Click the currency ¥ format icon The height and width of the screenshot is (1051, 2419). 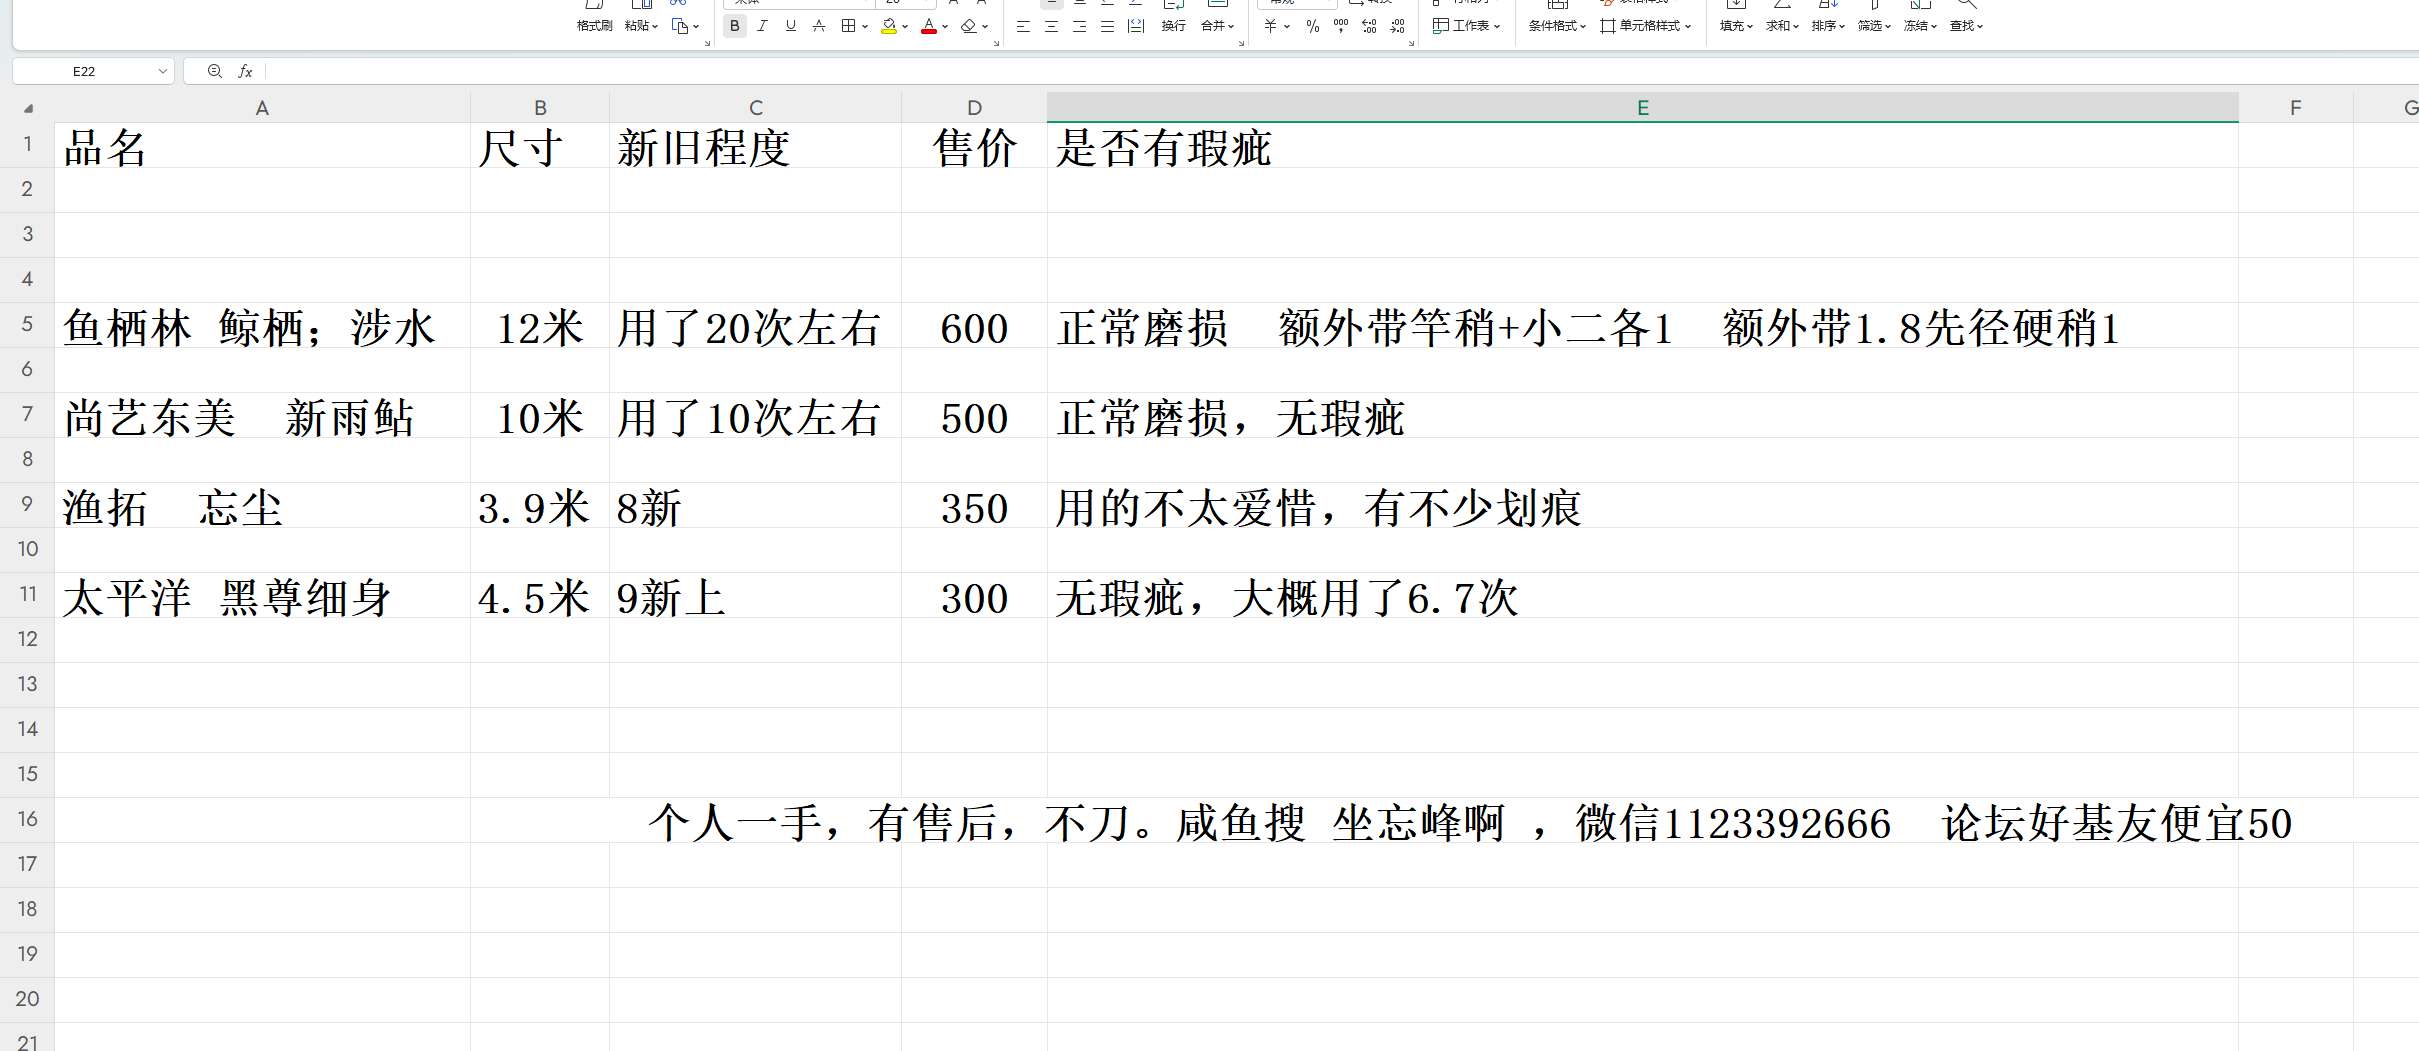pos(1270,26)
